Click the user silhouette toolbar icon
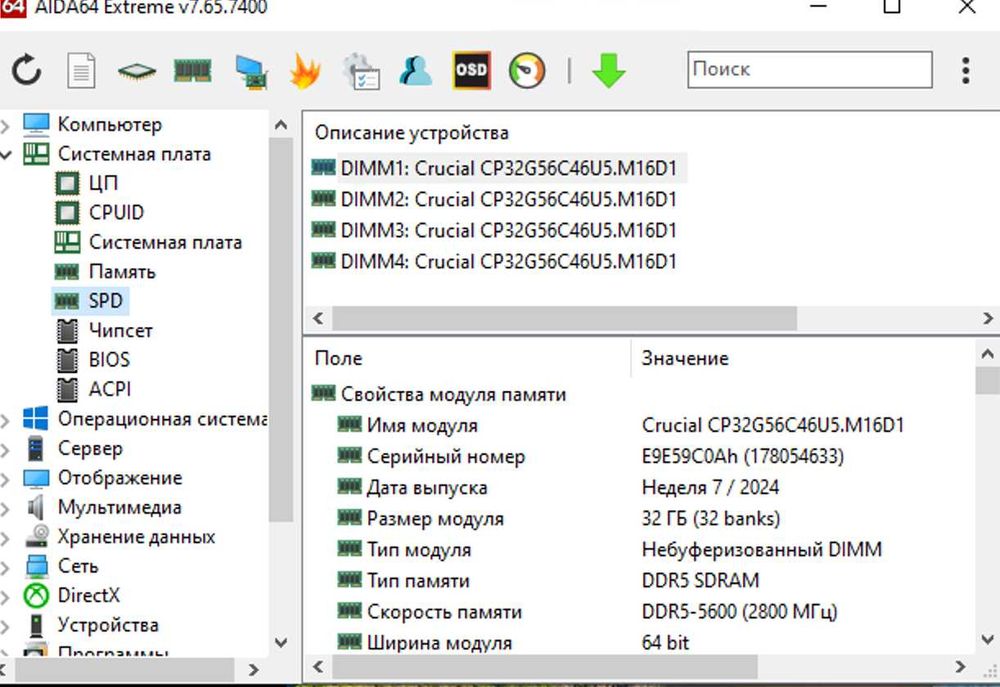1000x687 pixels. coord(416,71)
